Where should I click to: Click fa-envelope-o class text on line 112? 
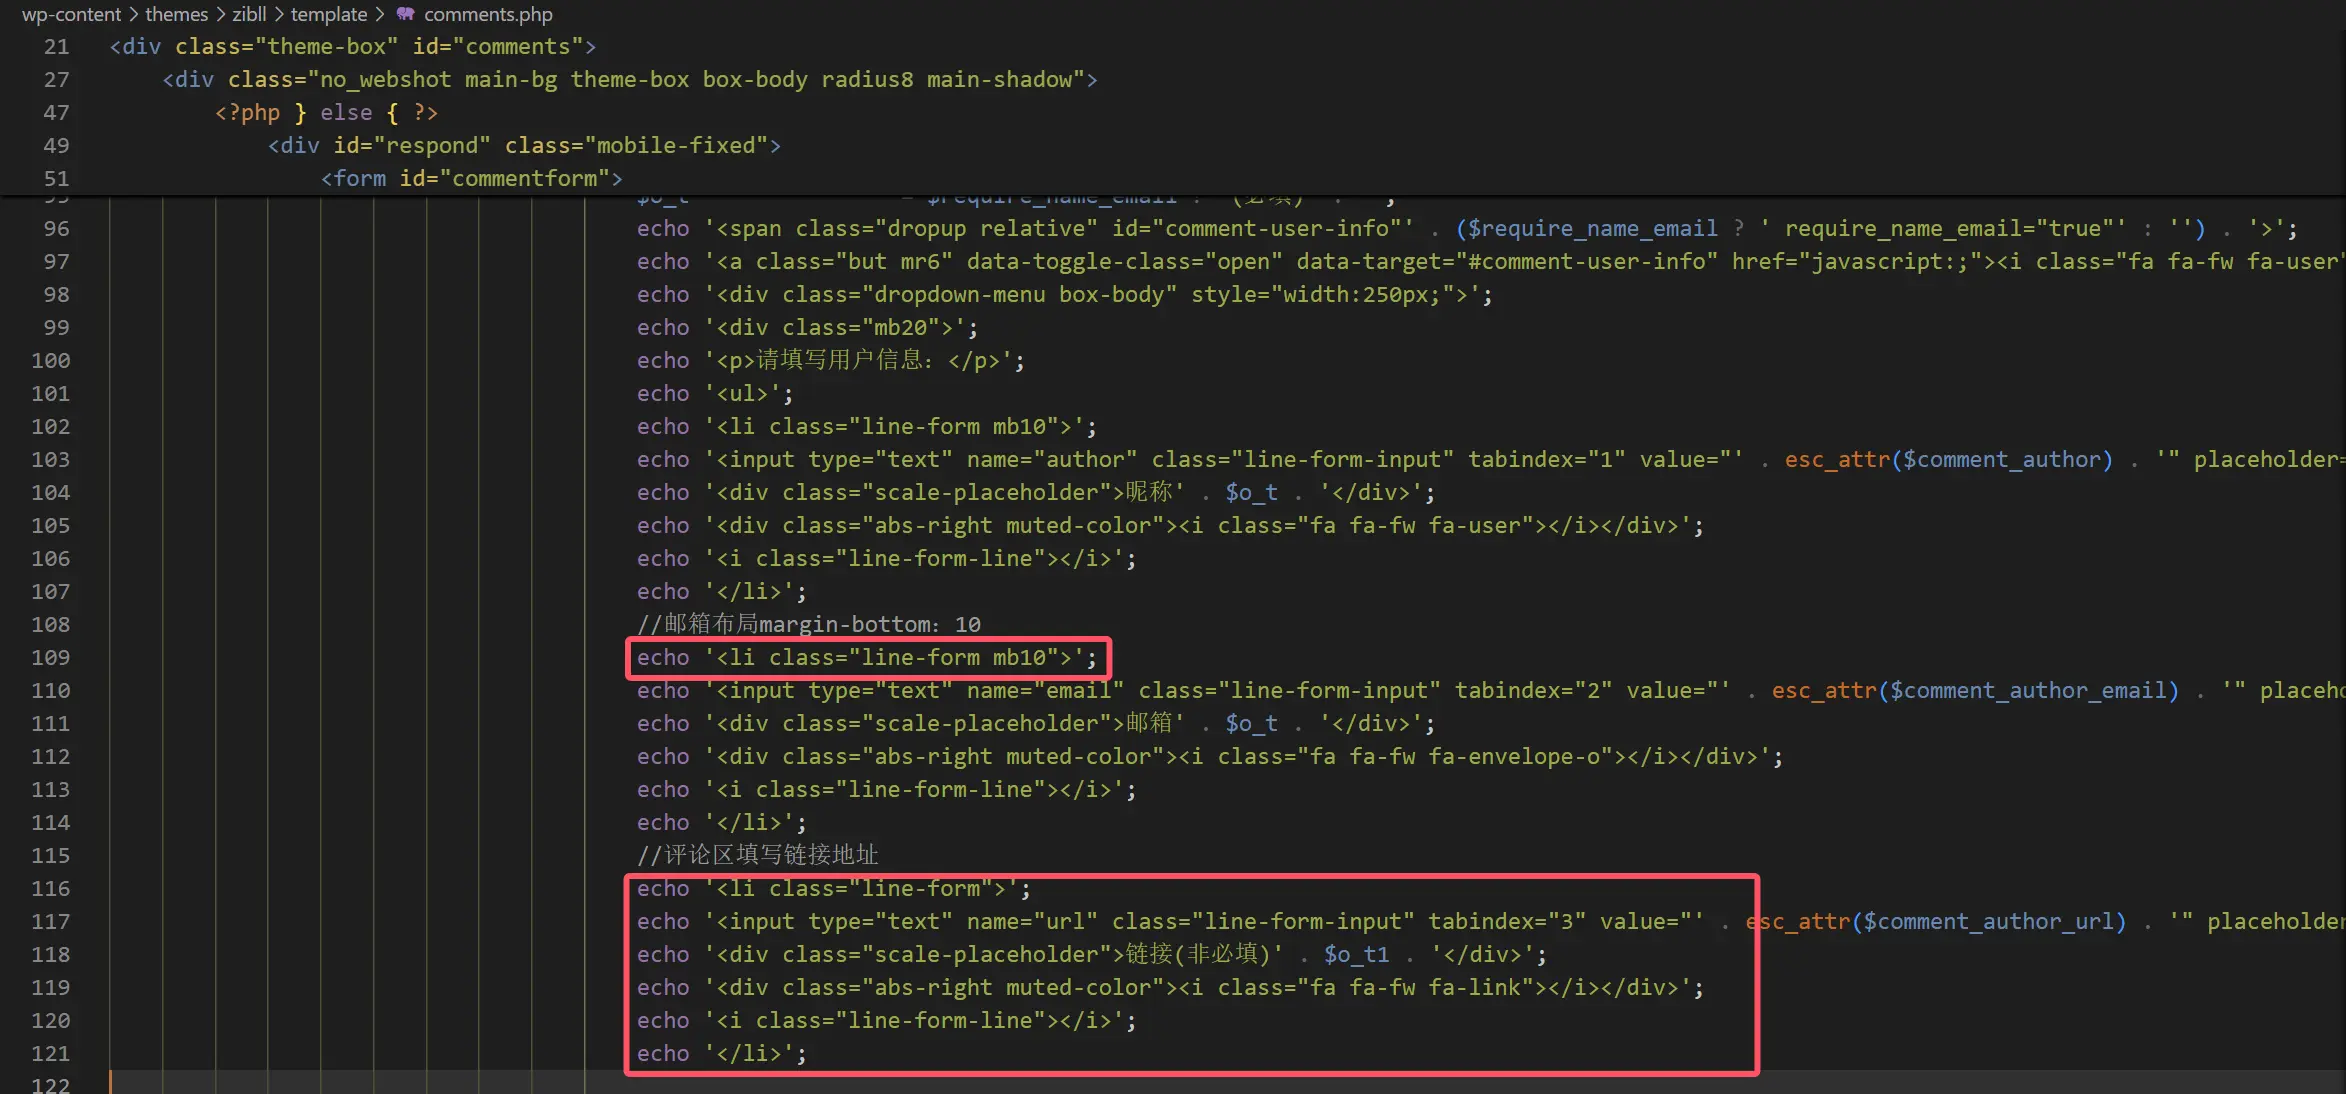click(1514, 757)
